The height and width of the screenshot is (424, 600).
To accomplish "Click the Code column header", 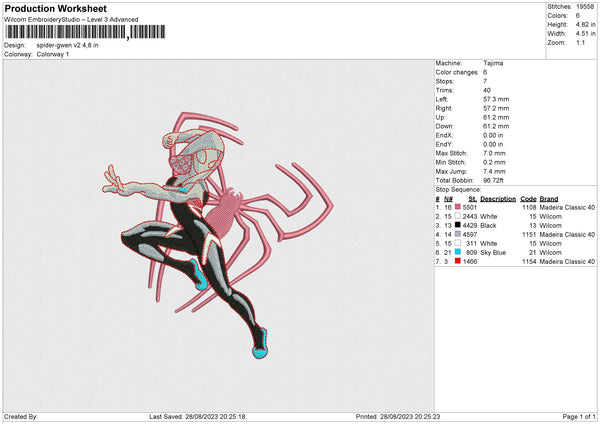I will click(x=528, y=199).
